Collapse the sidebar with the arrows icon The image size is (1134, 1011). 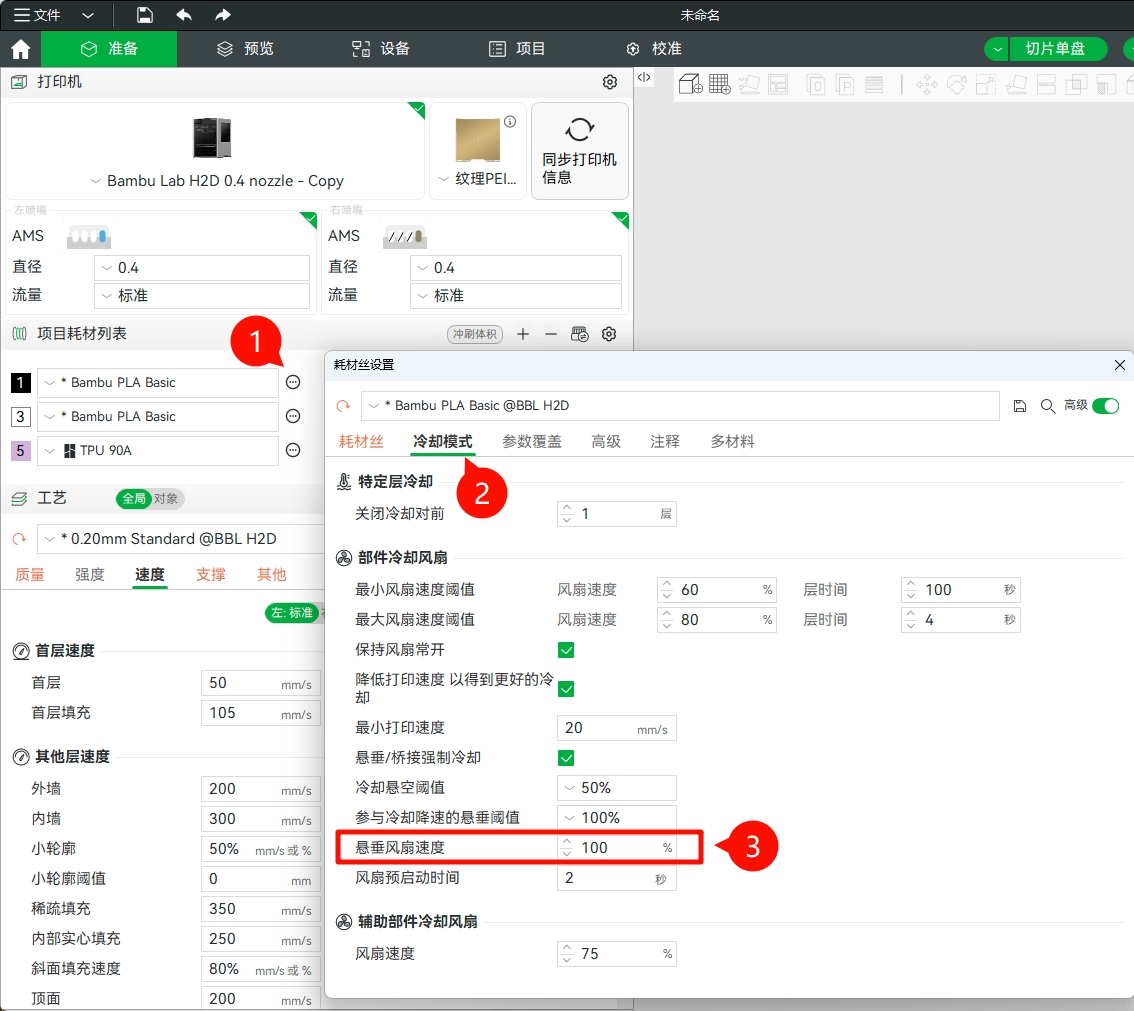click(644, 77)
